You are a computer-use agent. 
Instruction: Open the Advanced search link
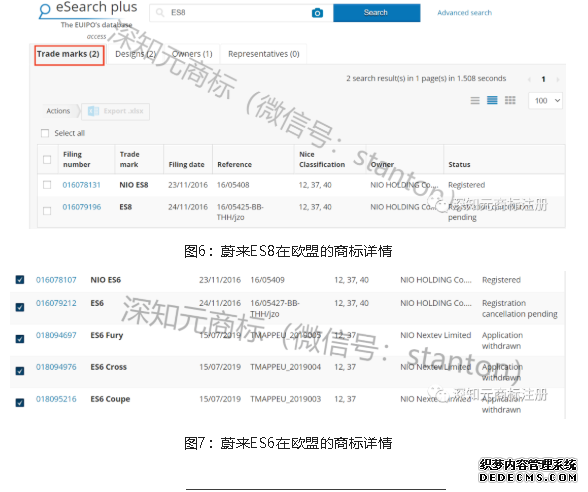[x=464, y=13]
